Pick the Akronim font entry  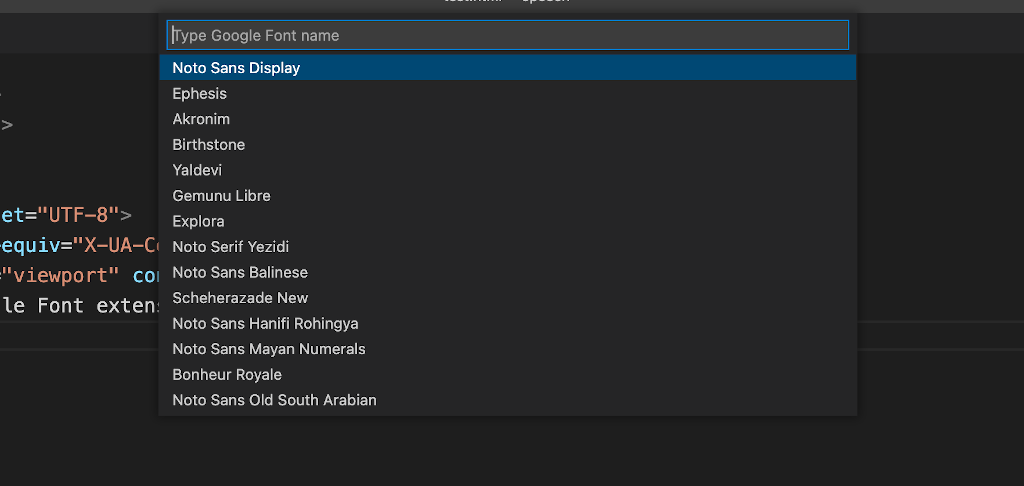[507, 119]
